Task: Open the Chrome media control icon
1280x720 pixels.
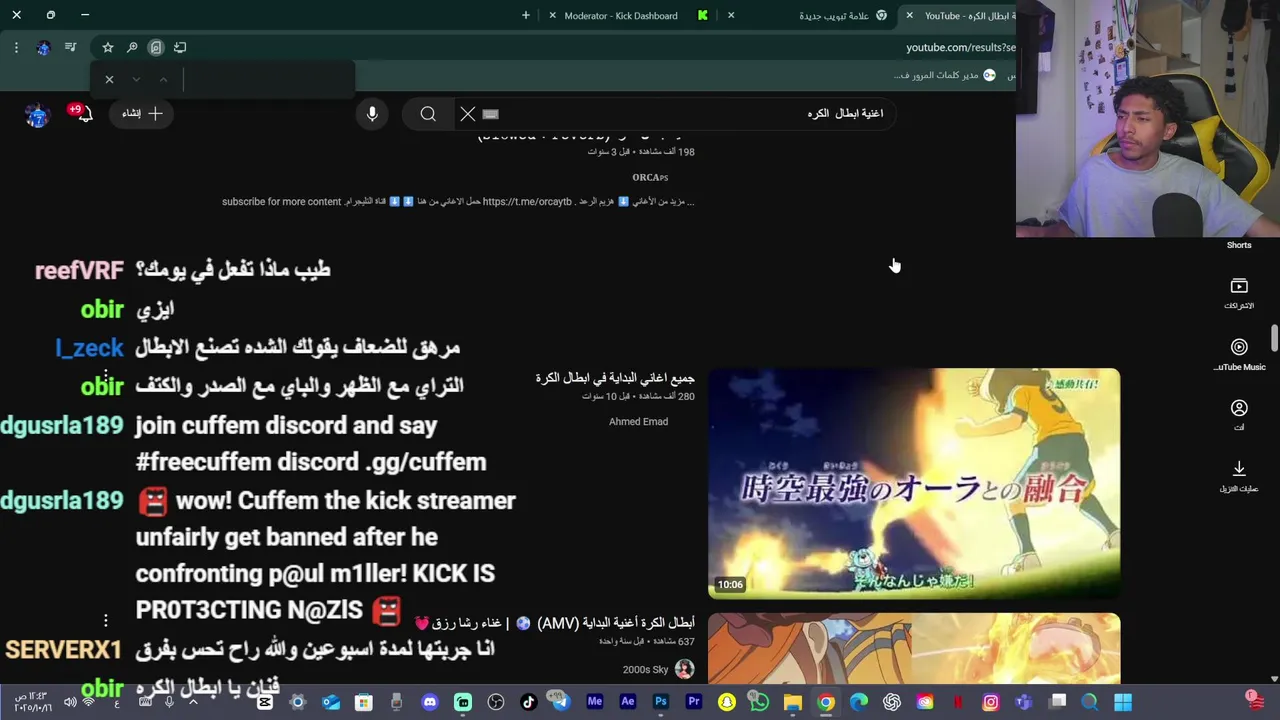Action: tap(70, 47)
